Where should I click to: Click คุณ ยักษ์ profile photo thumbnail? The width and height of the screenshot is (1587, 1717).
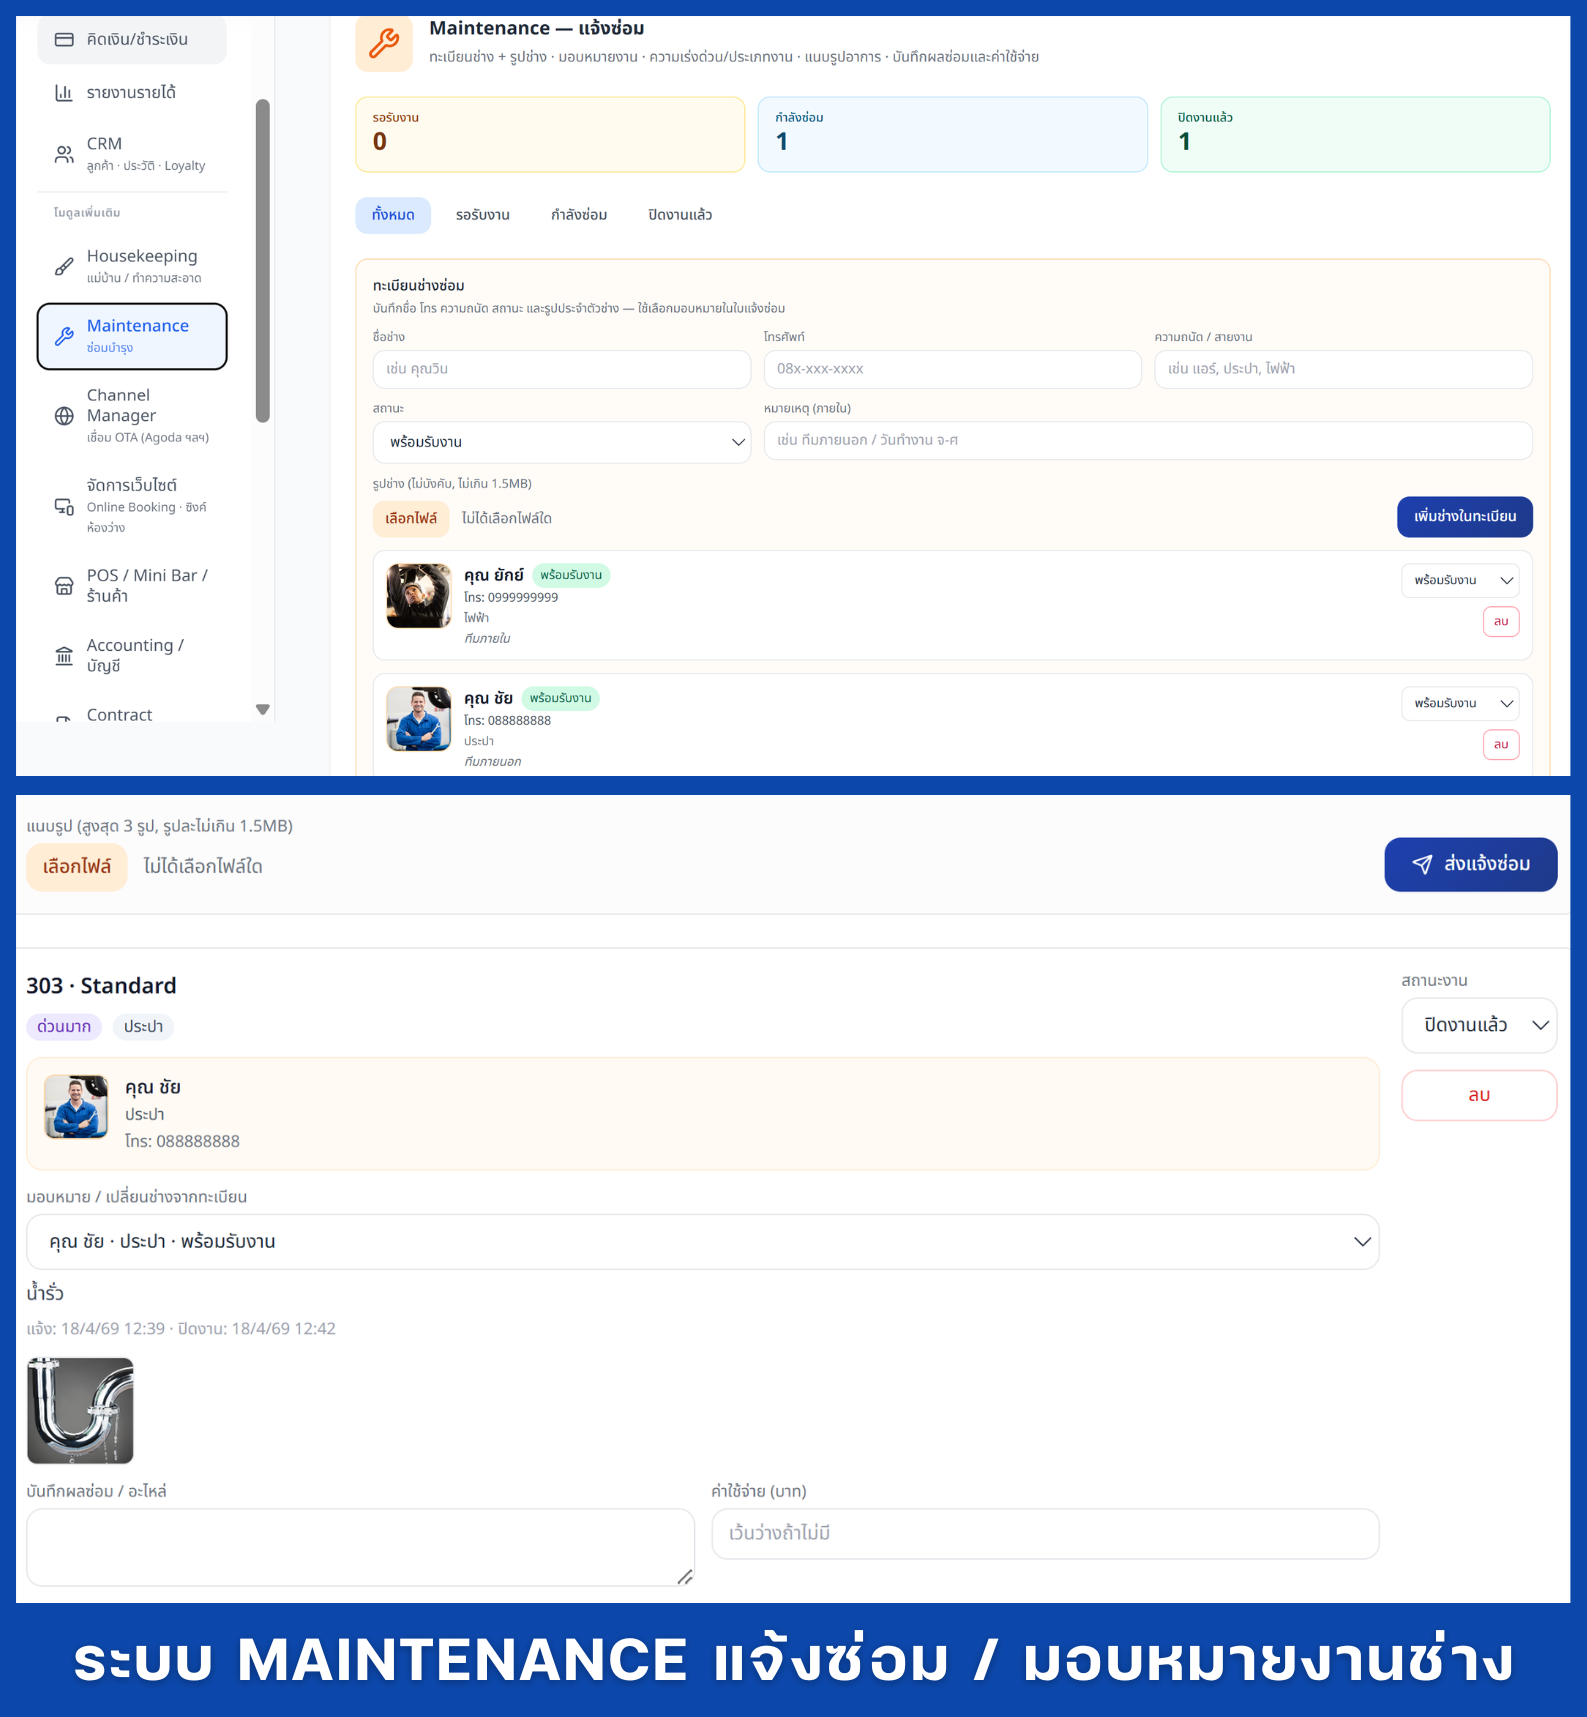tap(419, 596)
